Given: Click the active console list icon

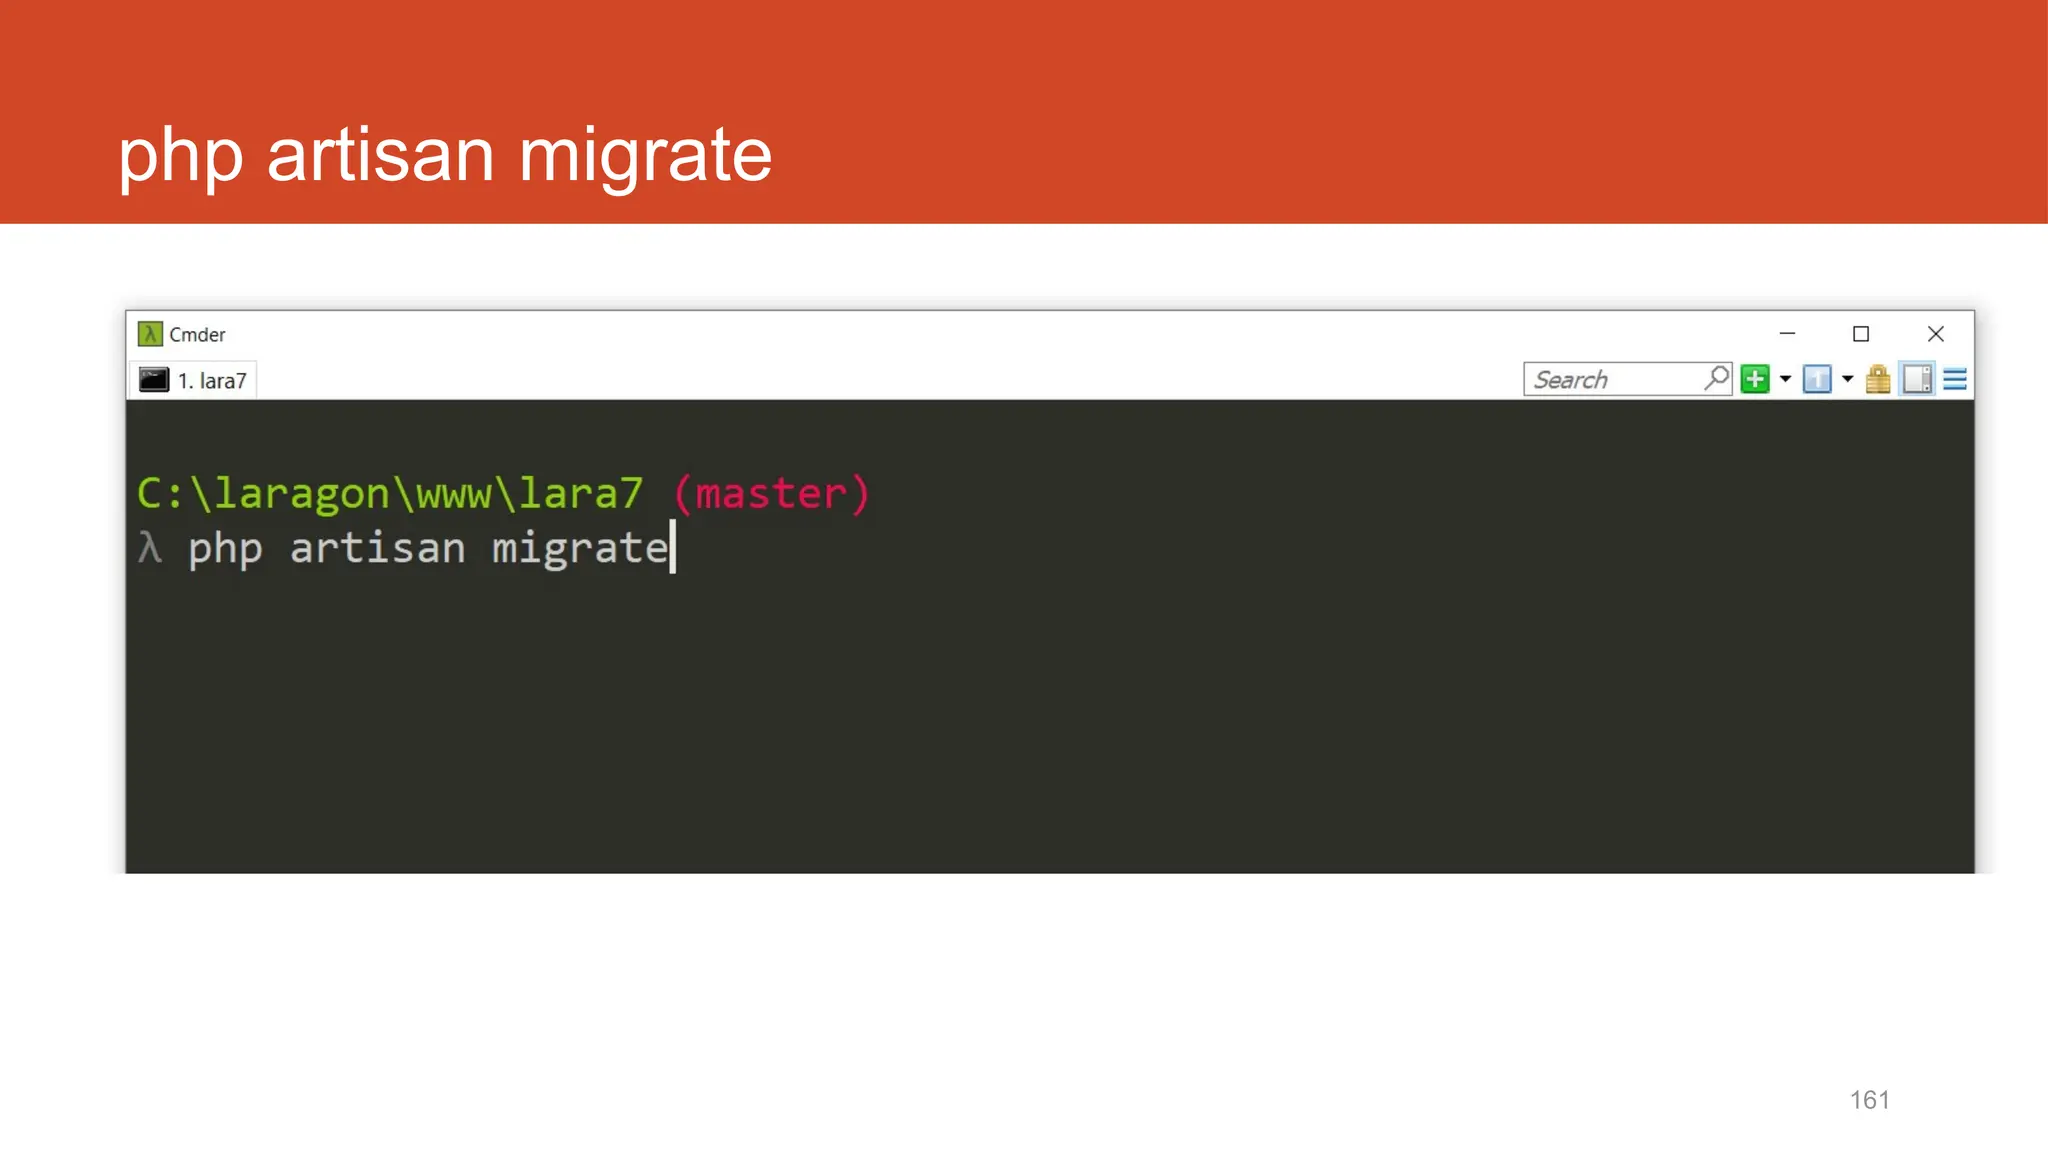Looking at the screenshot, I should [1817, 379].
